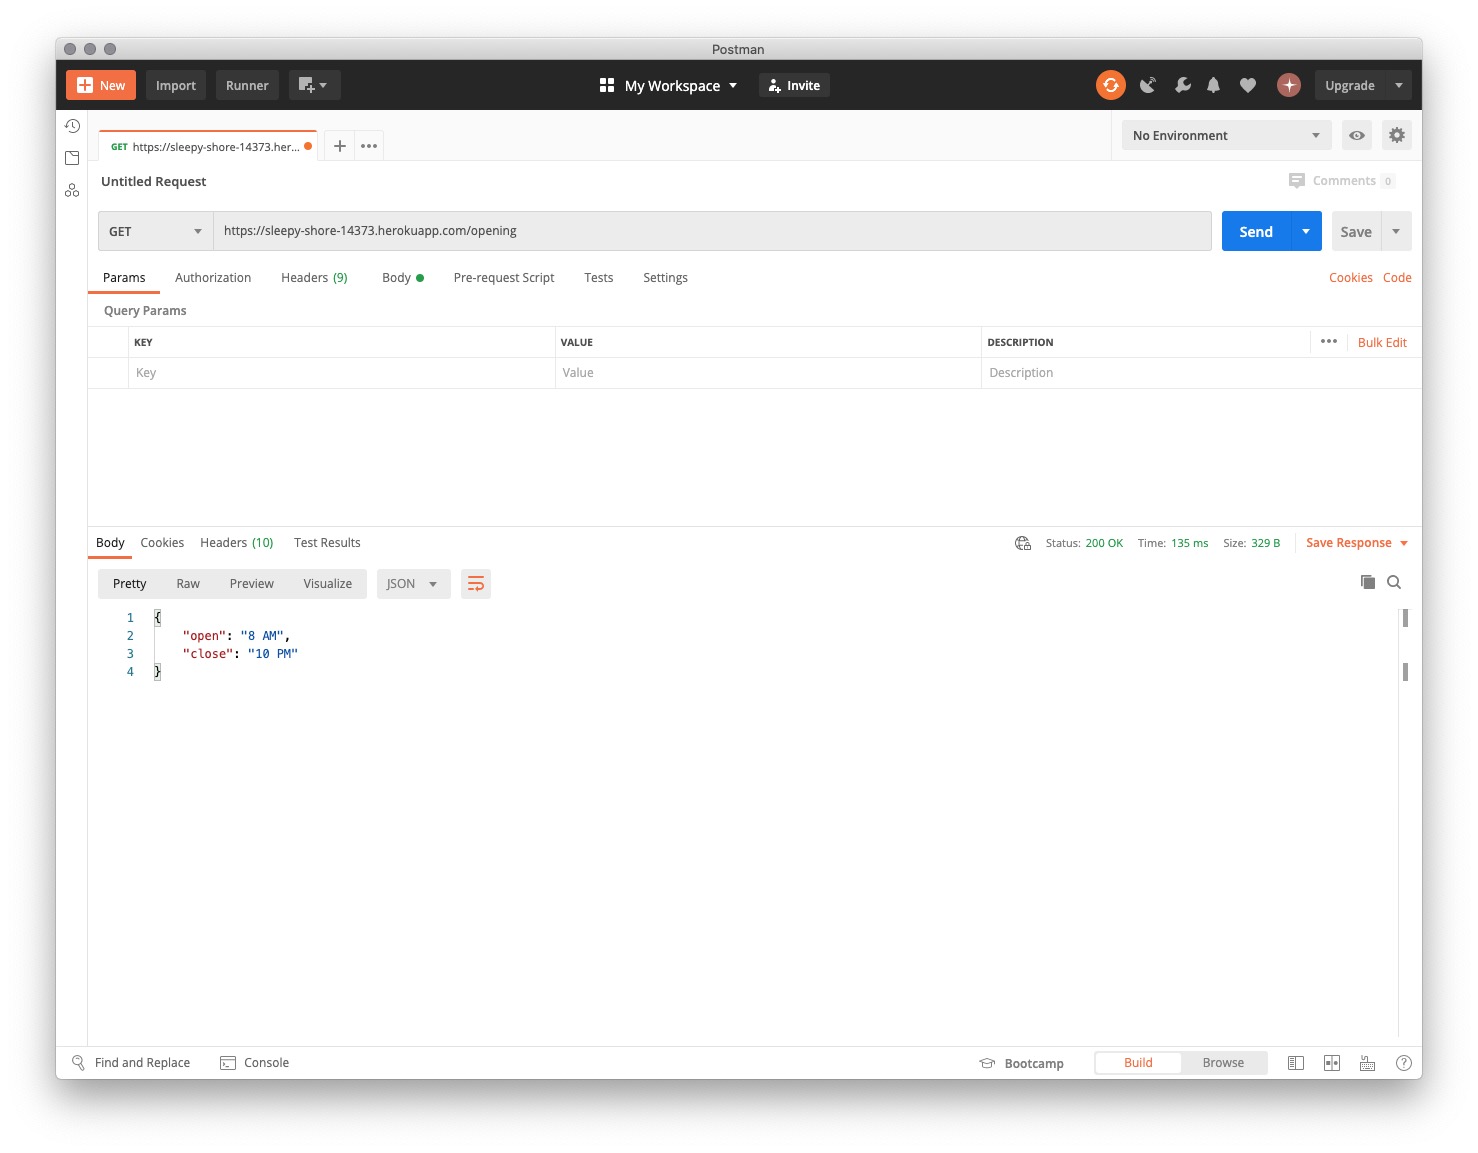Open response Cookies tab
The width and height of the screenshot is (1478, 1153).
tap(162, 542)
